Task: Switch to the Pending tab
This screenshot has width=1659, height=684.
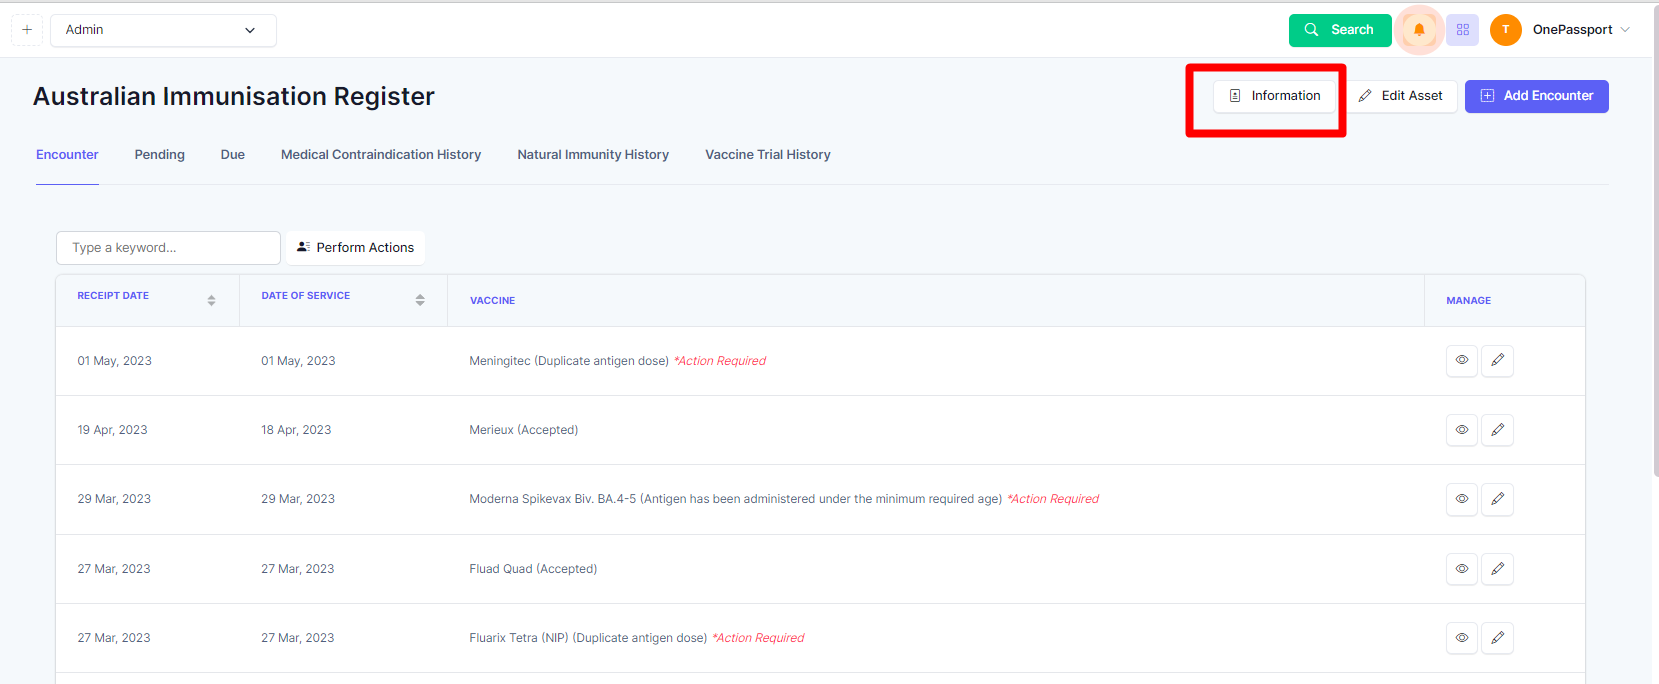Action: (x=160, y=155)
